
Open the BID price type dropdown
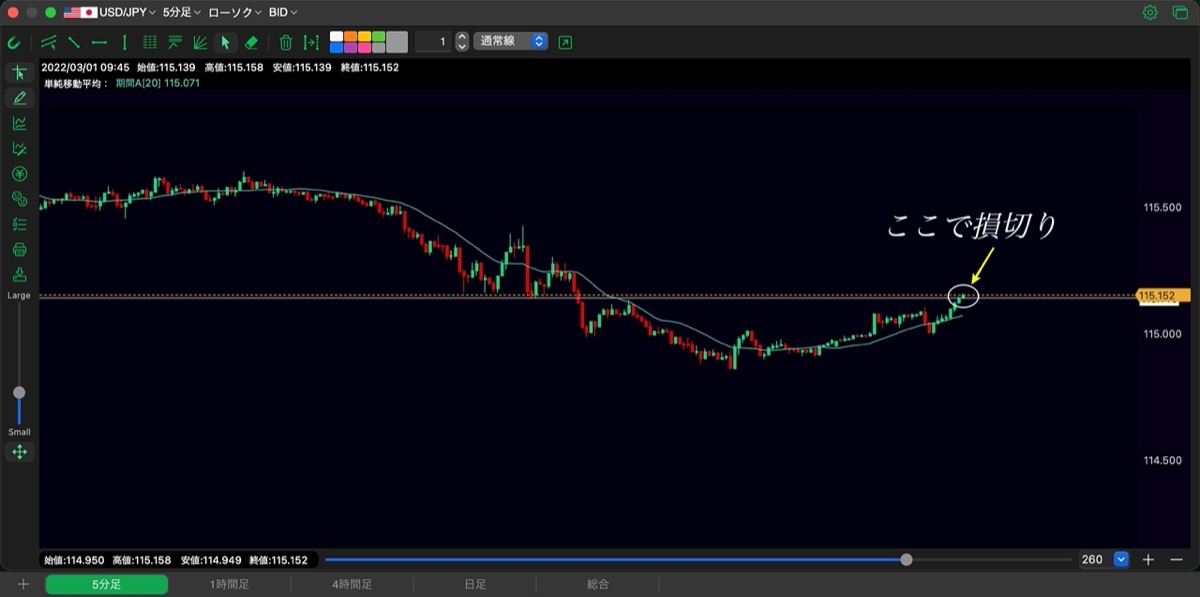point(283,13)
